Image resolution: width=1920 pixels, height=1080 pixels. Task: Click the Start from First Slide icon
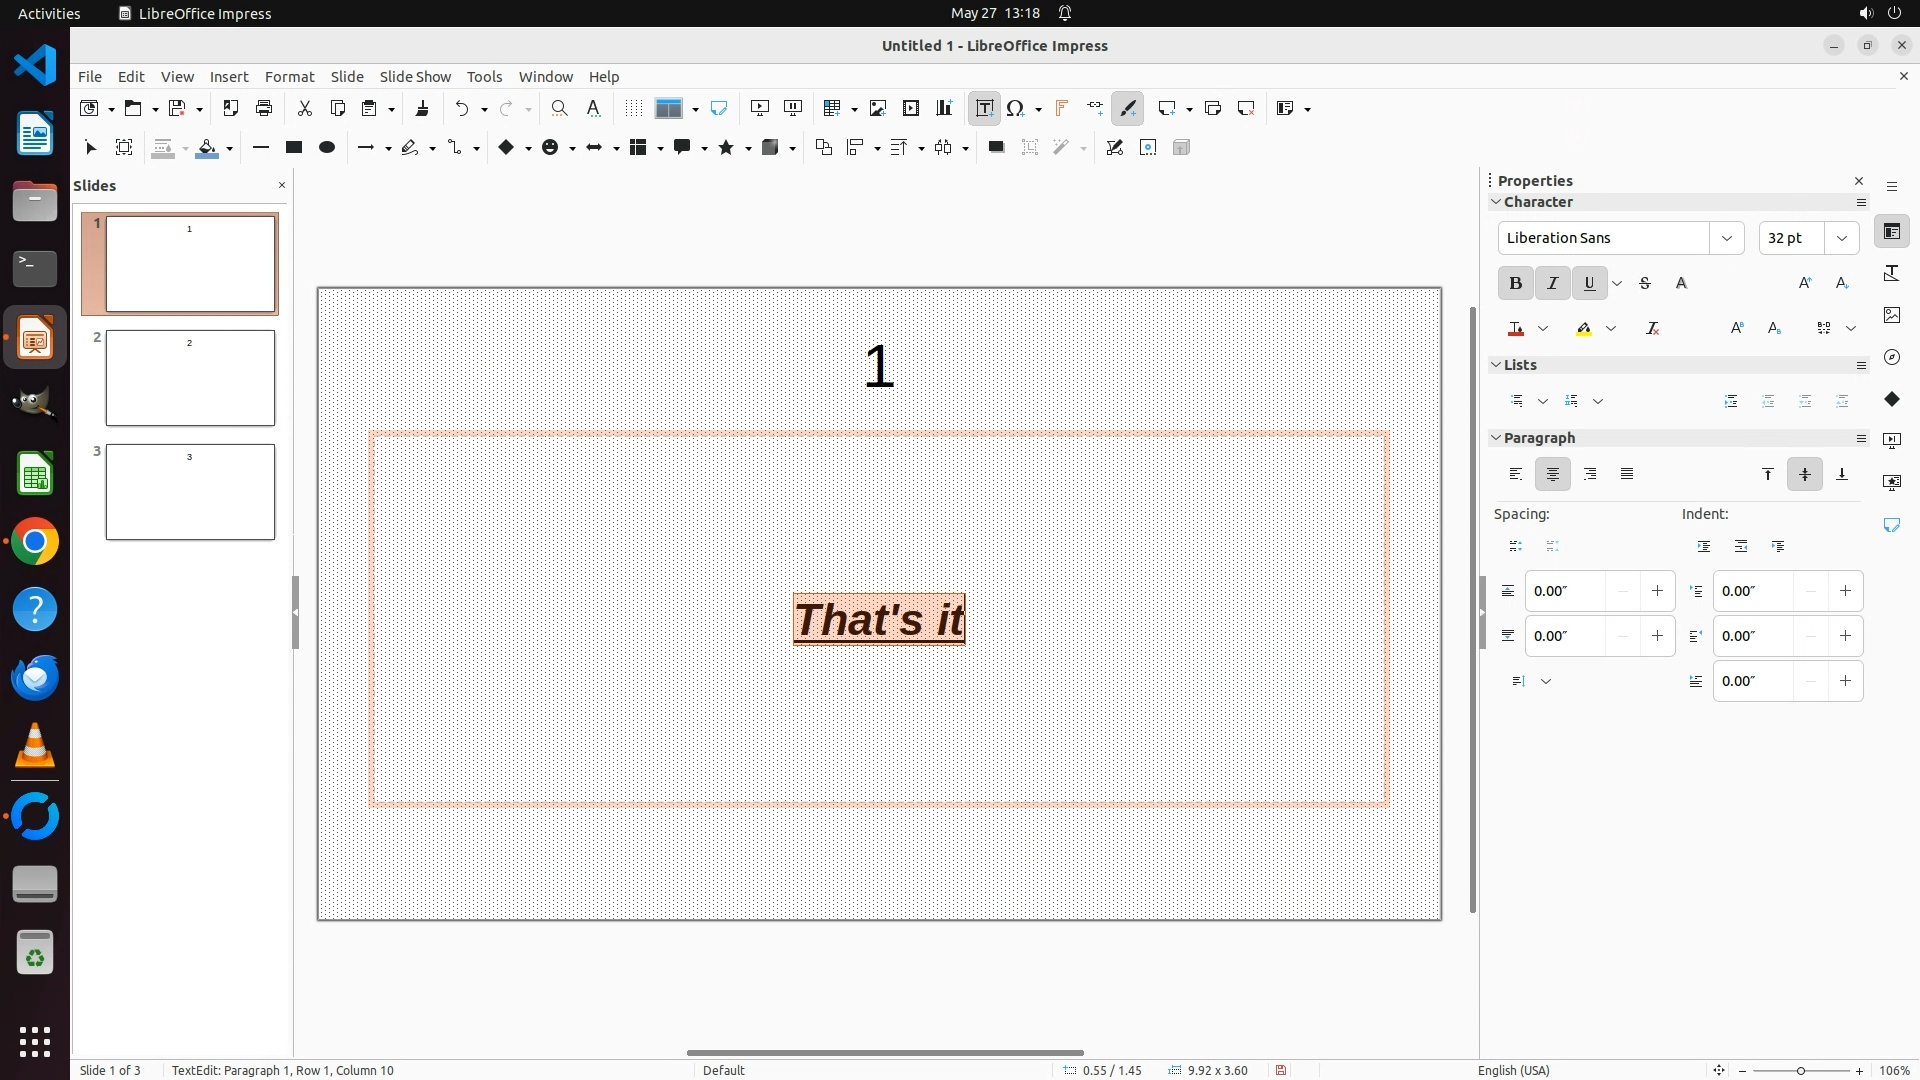[759, 108]
